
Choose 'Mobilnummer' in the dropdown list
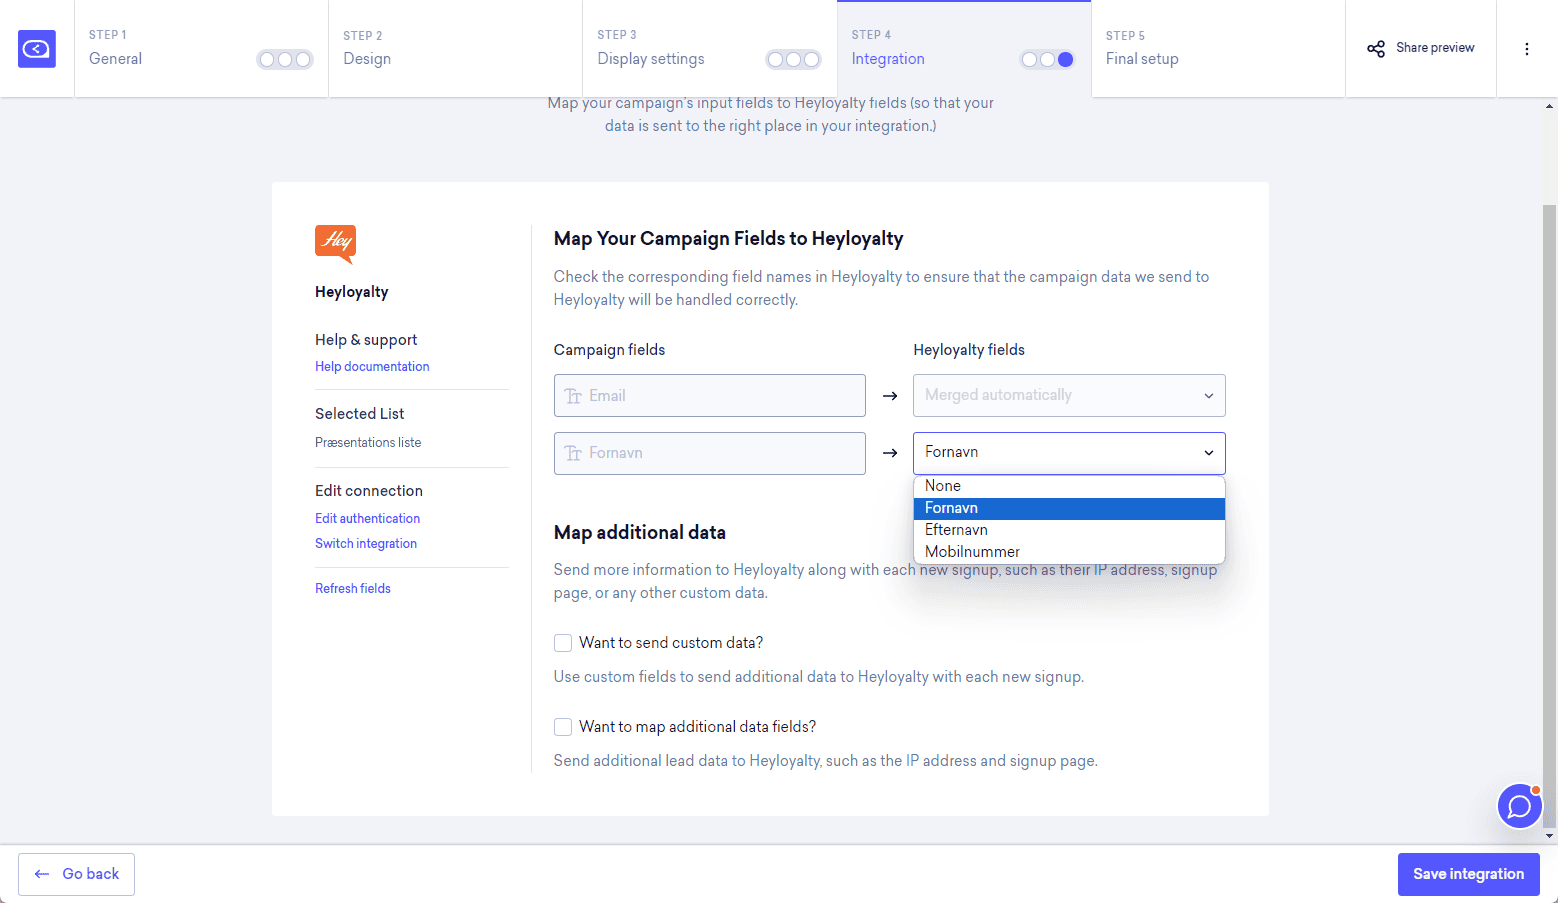(972, 552)
